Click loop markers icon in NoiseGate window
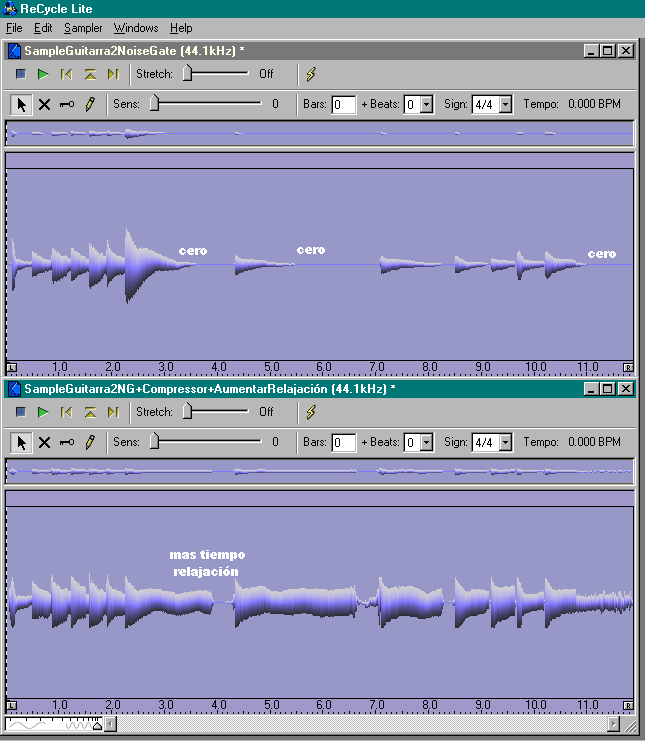 click(90, 74)
